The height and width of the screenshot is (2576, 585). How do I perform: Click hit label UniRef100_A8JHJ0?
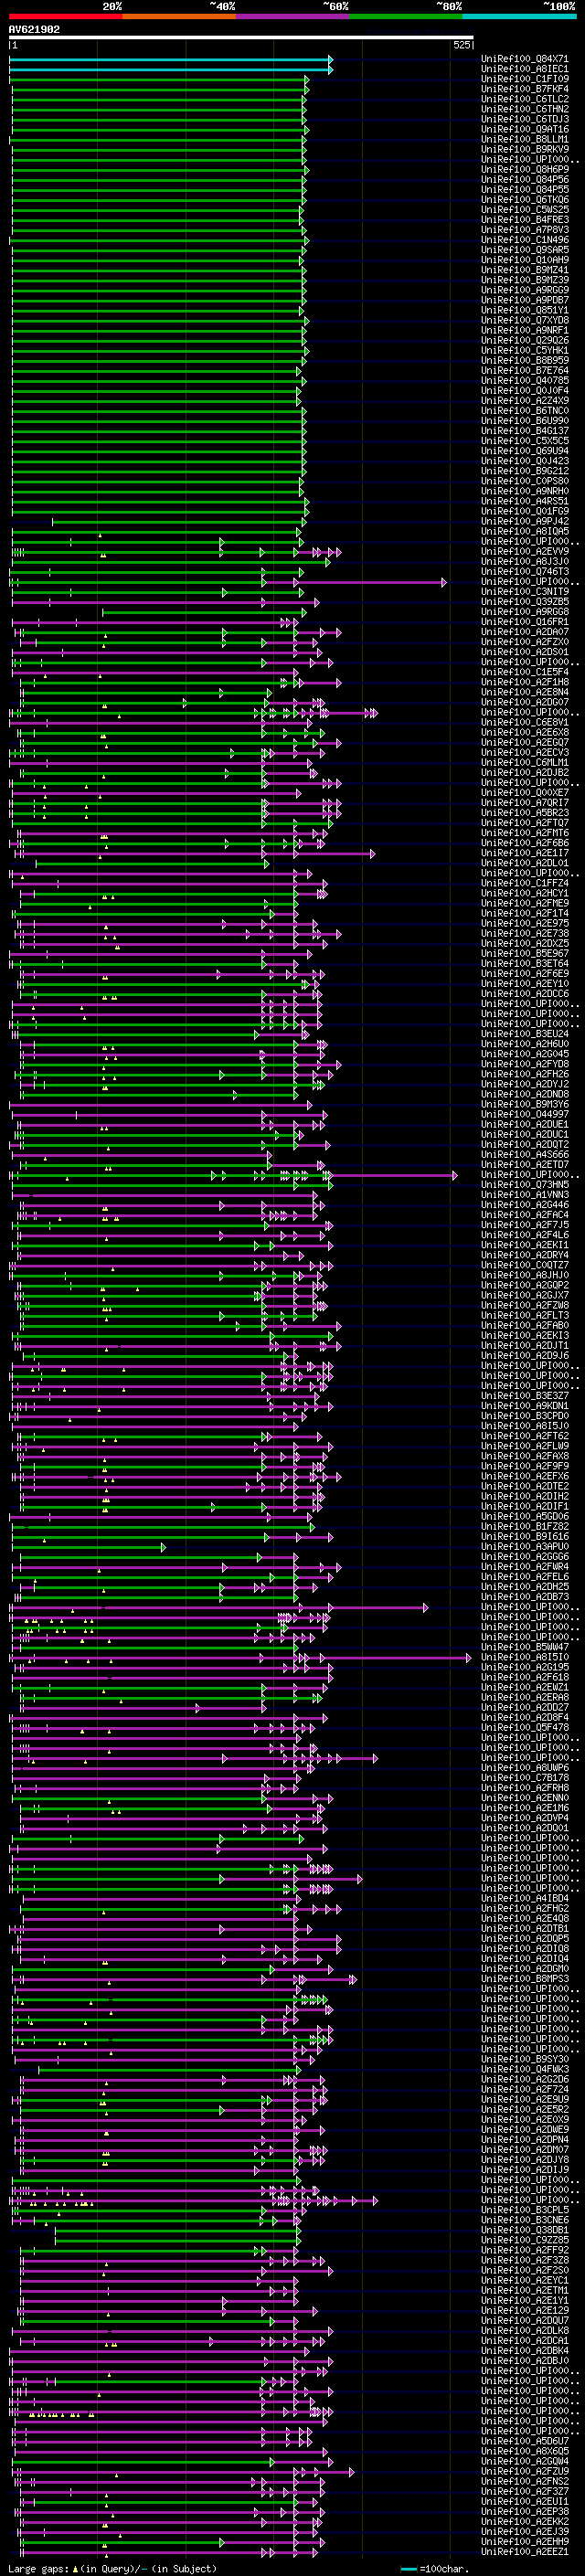(525, 1275)
